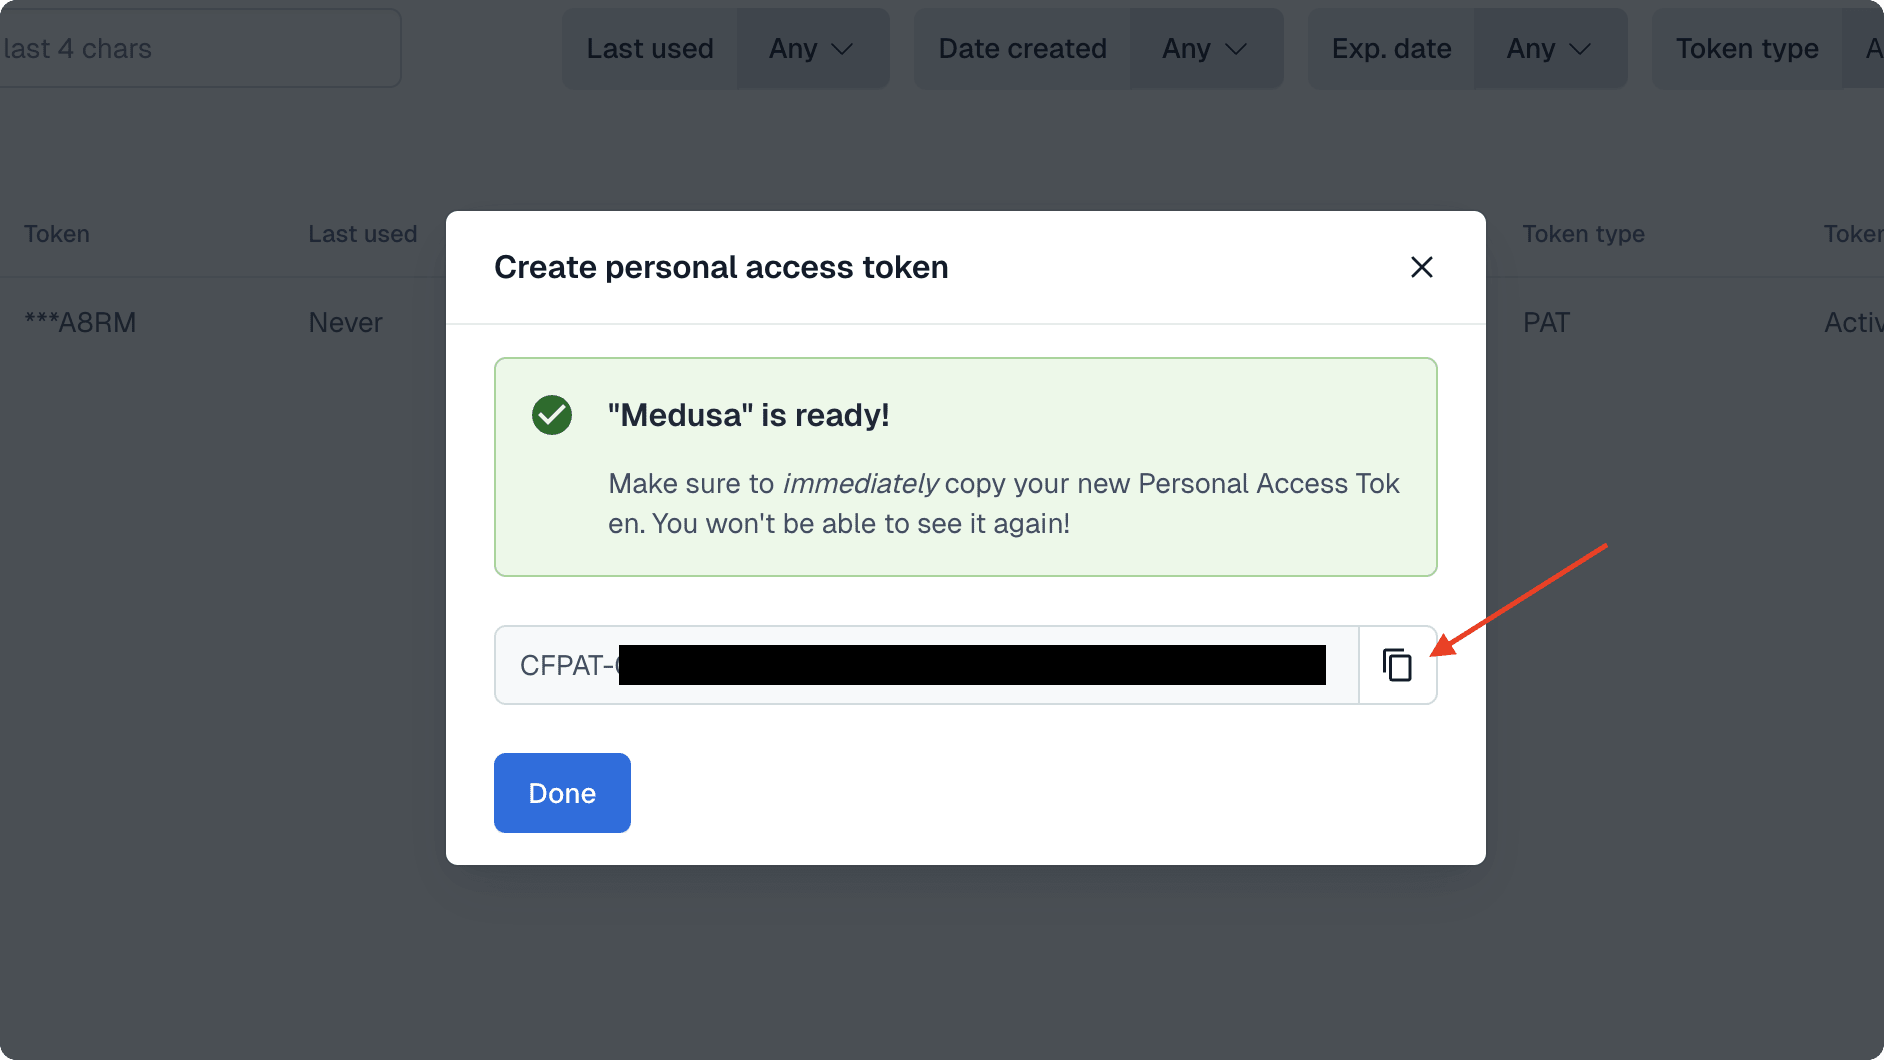
Task: Click Done to finish token creation
Action: (x=561, y=792)
